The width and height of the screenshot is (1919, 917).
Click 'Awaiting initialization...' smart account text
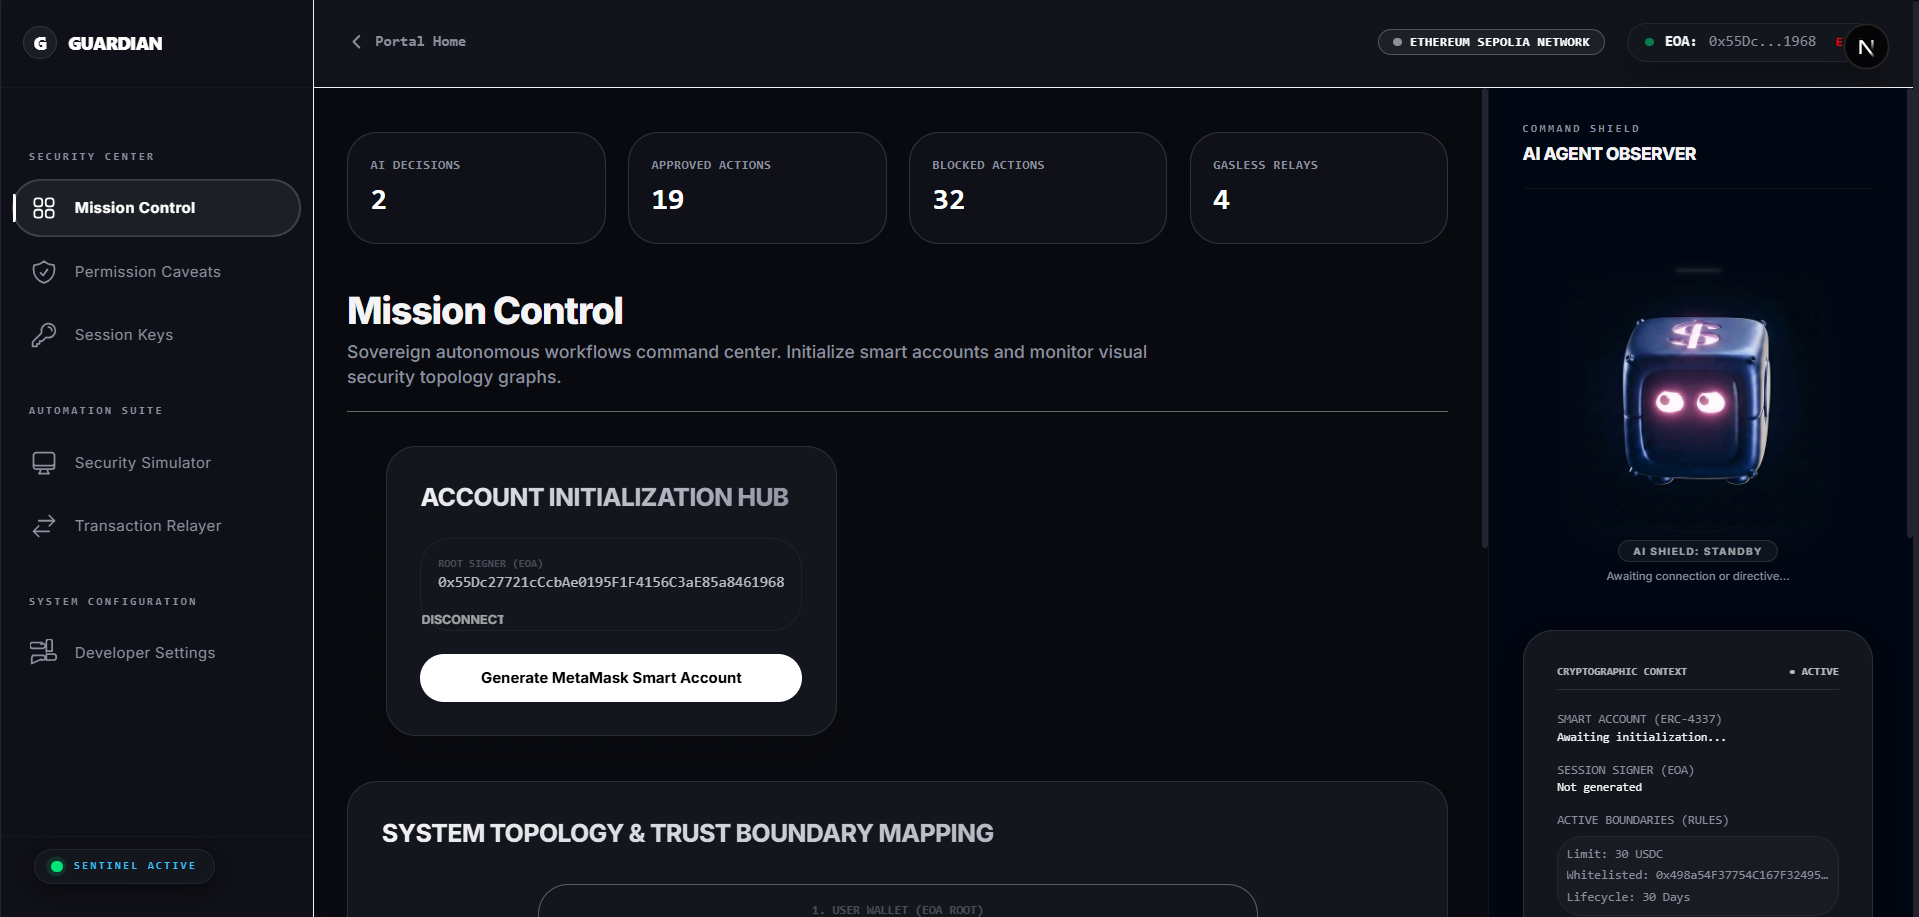coord(1641,737)
